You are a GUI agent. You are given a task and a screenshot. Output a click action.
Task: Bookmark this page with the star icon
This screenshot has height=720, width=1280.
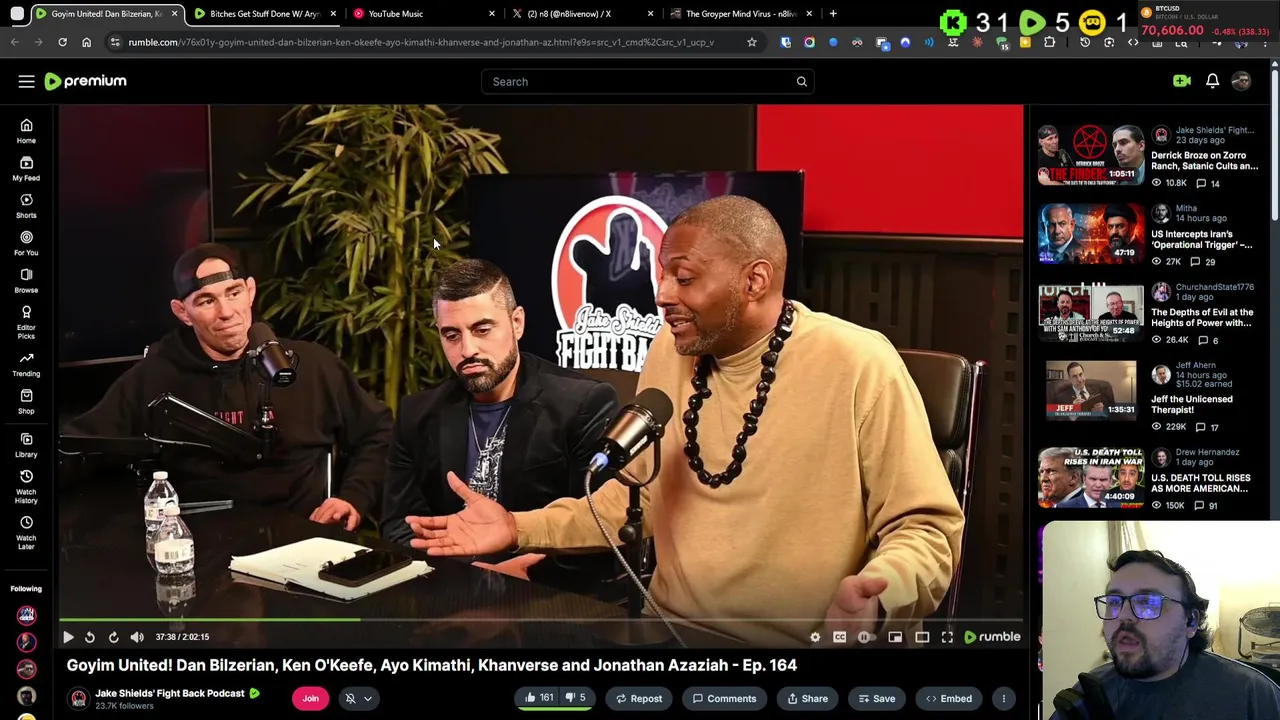[x=752, y=42]
